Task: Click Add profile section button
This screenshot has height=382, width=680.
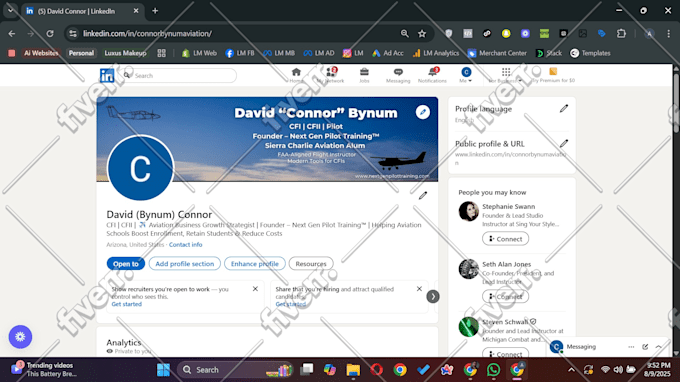Action: pos(185,264)
